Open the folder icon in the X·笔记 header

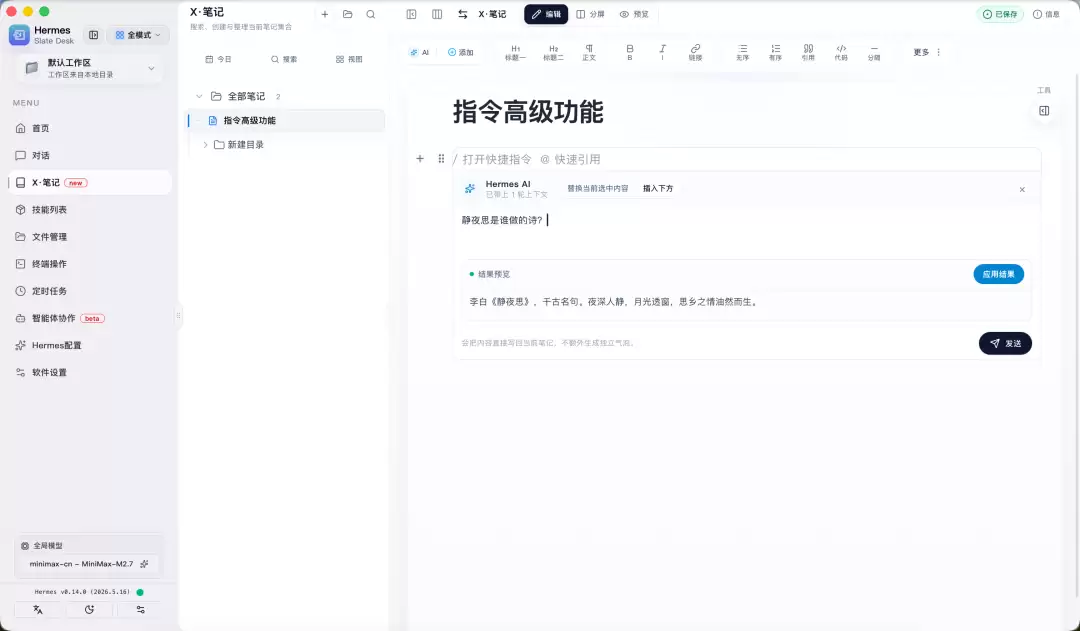pos(348,14)
